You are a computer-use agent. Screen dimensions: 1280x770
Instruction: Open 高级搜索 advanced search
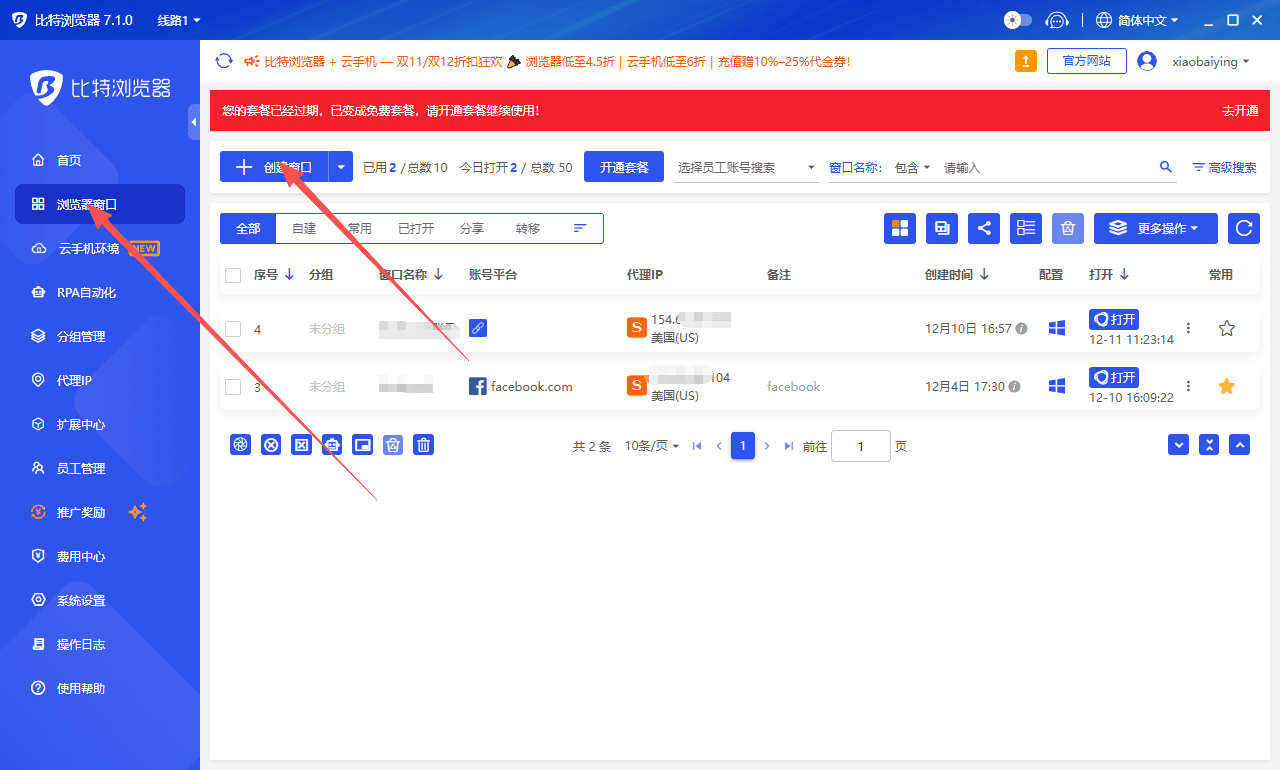(1224, 167)
